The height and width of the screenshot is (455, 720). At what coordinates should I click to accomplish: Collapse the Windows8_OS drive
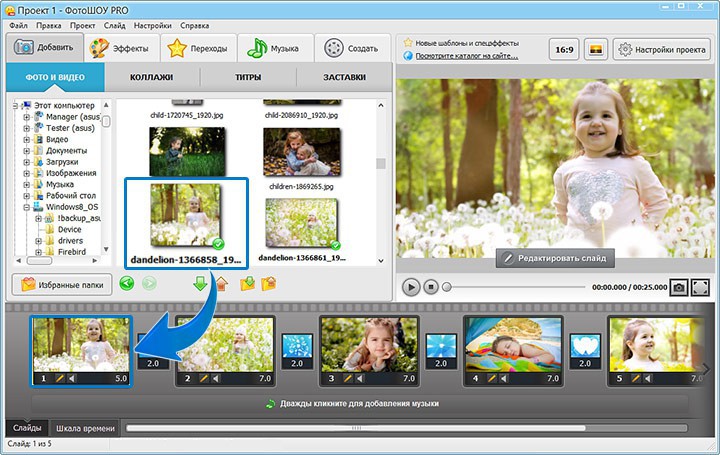coord(27,207)
